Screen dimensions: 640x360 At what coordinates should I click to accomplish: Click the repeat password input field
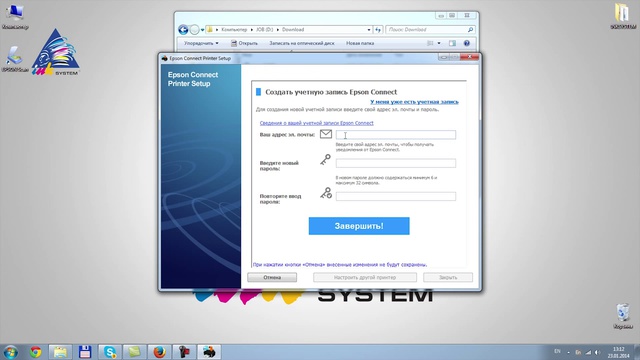coord(396,196)
